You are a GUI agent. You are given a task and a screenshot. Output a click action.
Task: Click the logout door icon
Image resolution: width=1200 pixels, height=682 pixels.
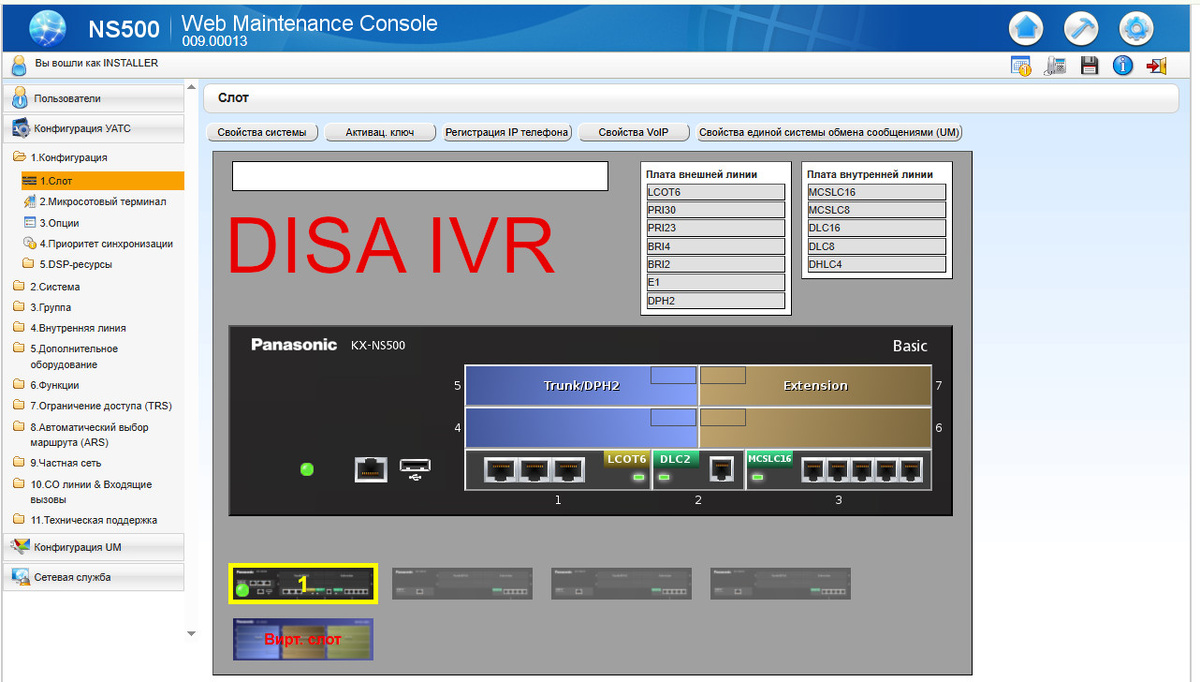(x=1157, y=64)
